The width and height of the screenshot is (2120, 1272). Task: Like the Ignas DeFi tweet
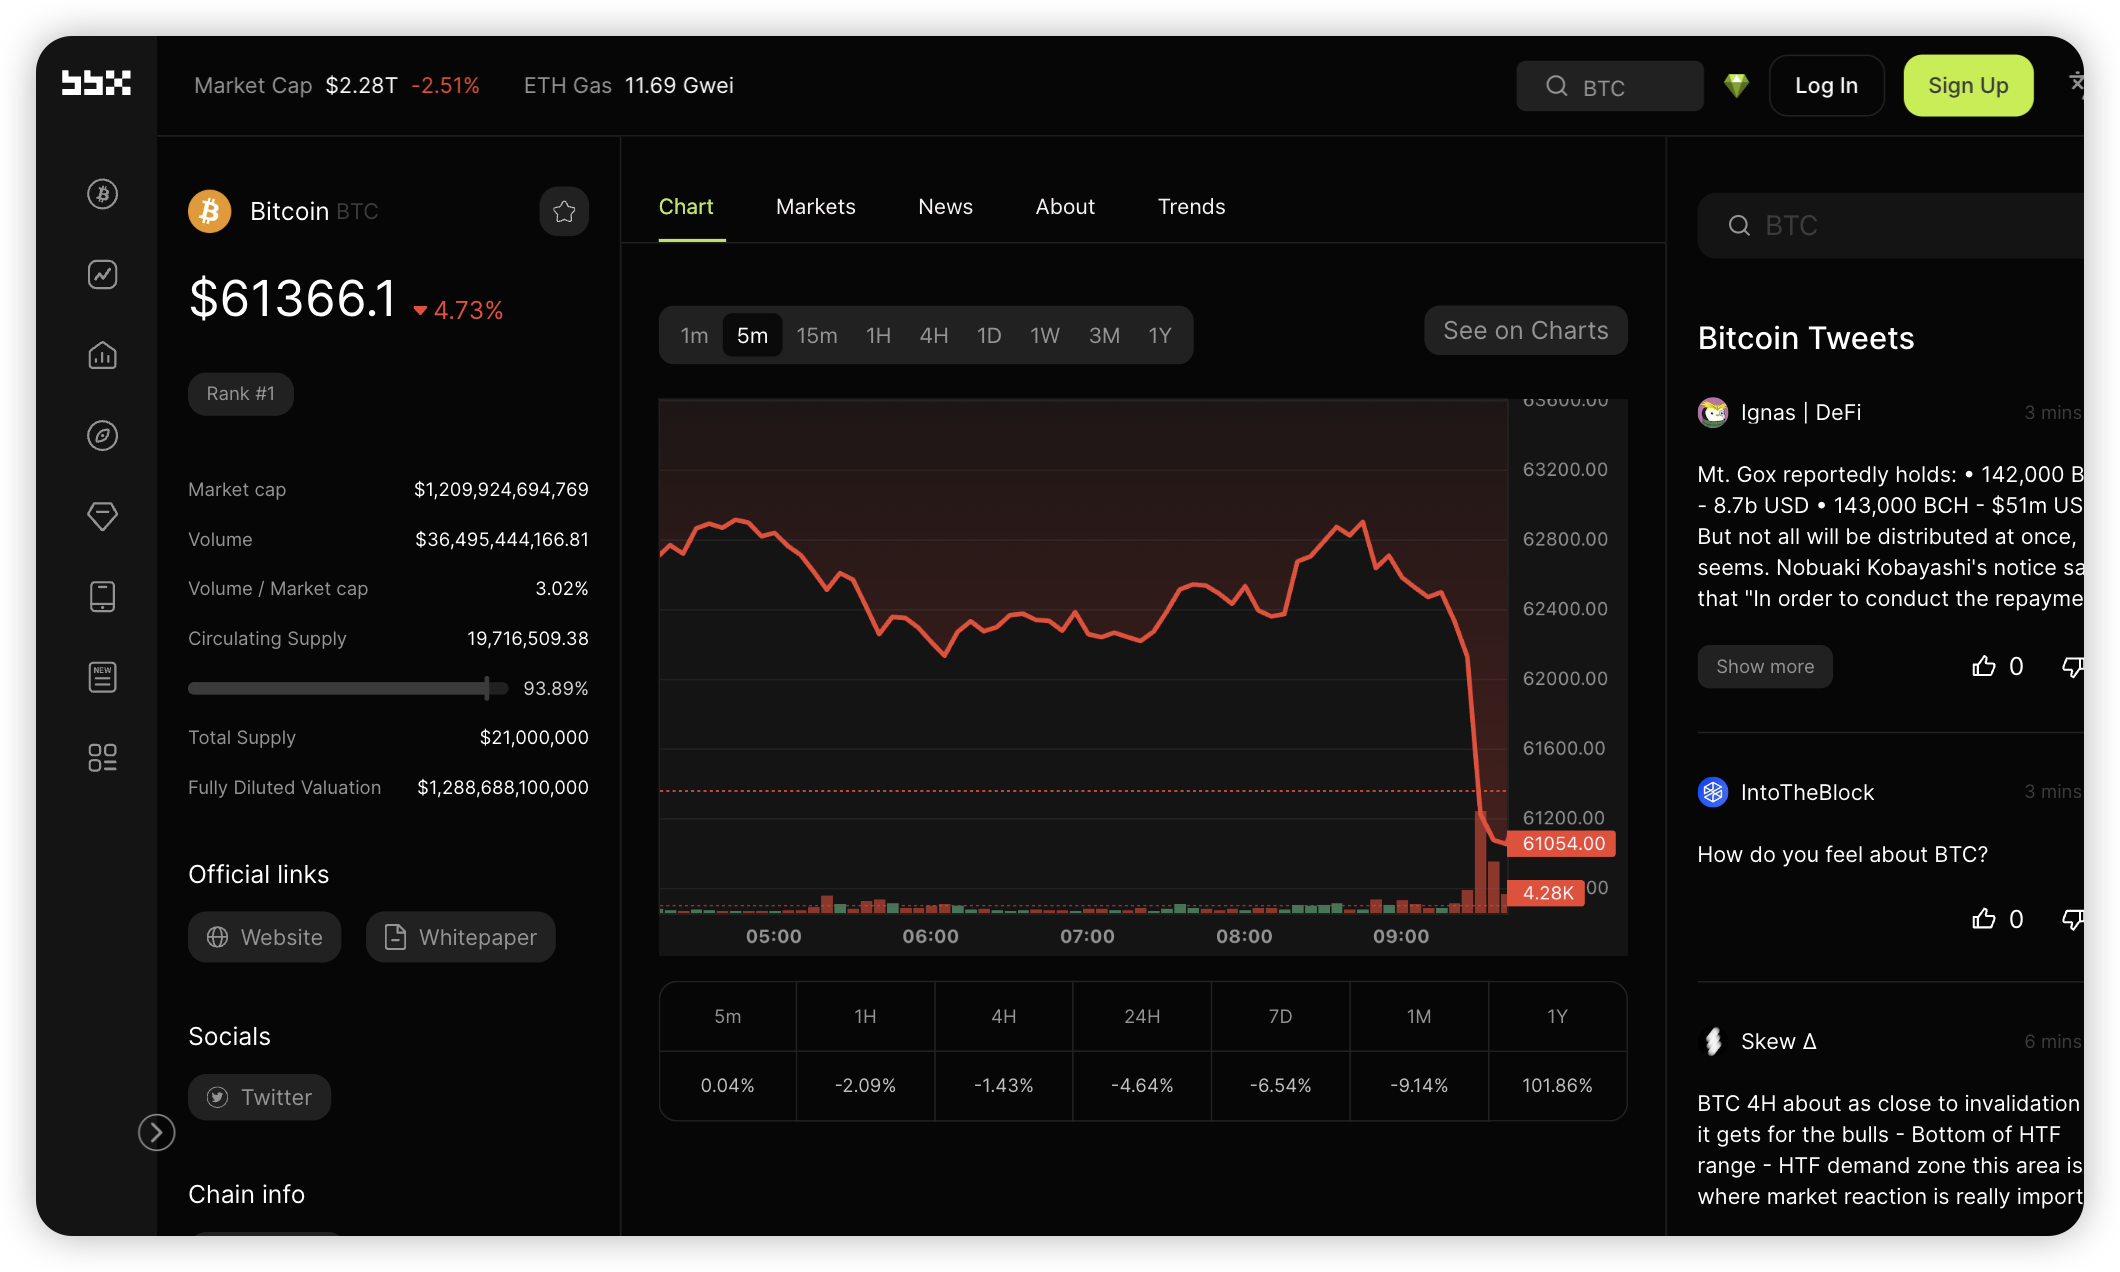pos(1984,667)
